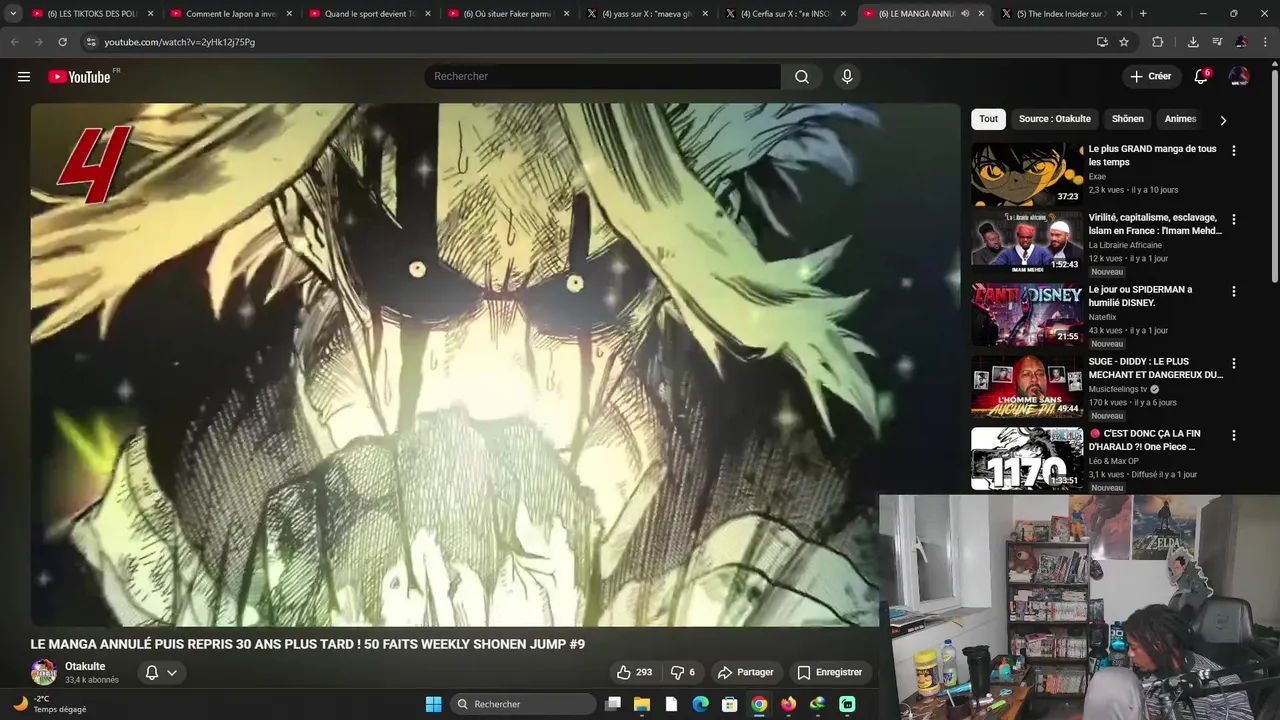The image size is (1280, 720).
Task: Open Firefox from taskbar
Action: click(x=788, y=704)
